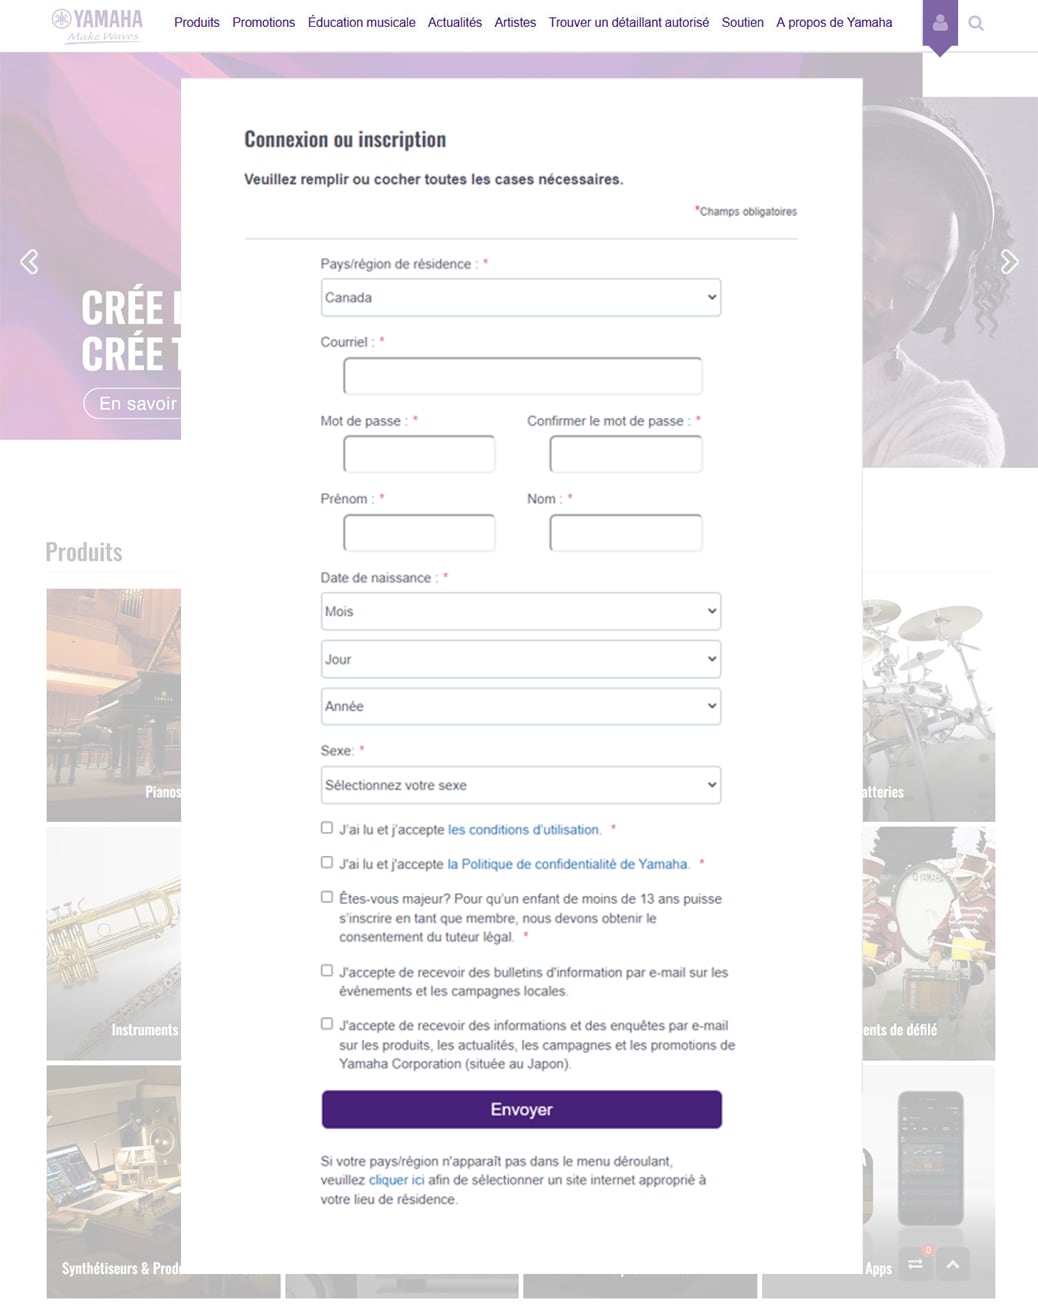The height and width of the screenshot is (1304, 1038).
Task: Click the left carousel arrow
Action: point(29,261)
